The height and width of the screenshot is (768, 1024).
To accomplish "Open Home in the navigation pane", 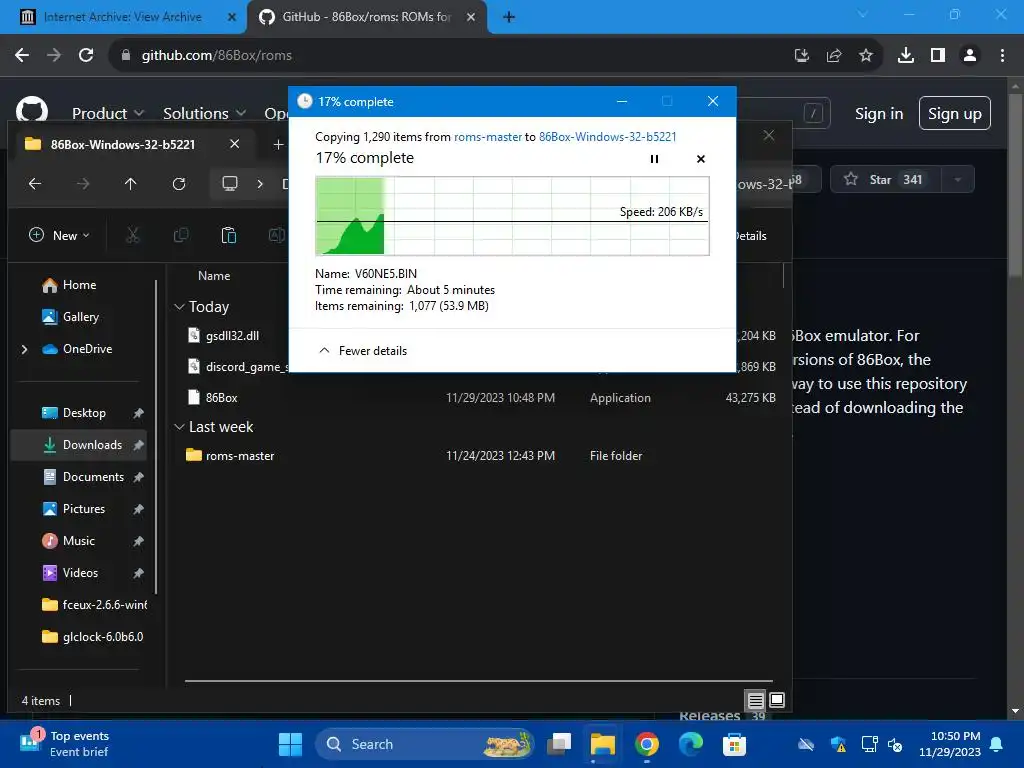I will click(80, 285).
